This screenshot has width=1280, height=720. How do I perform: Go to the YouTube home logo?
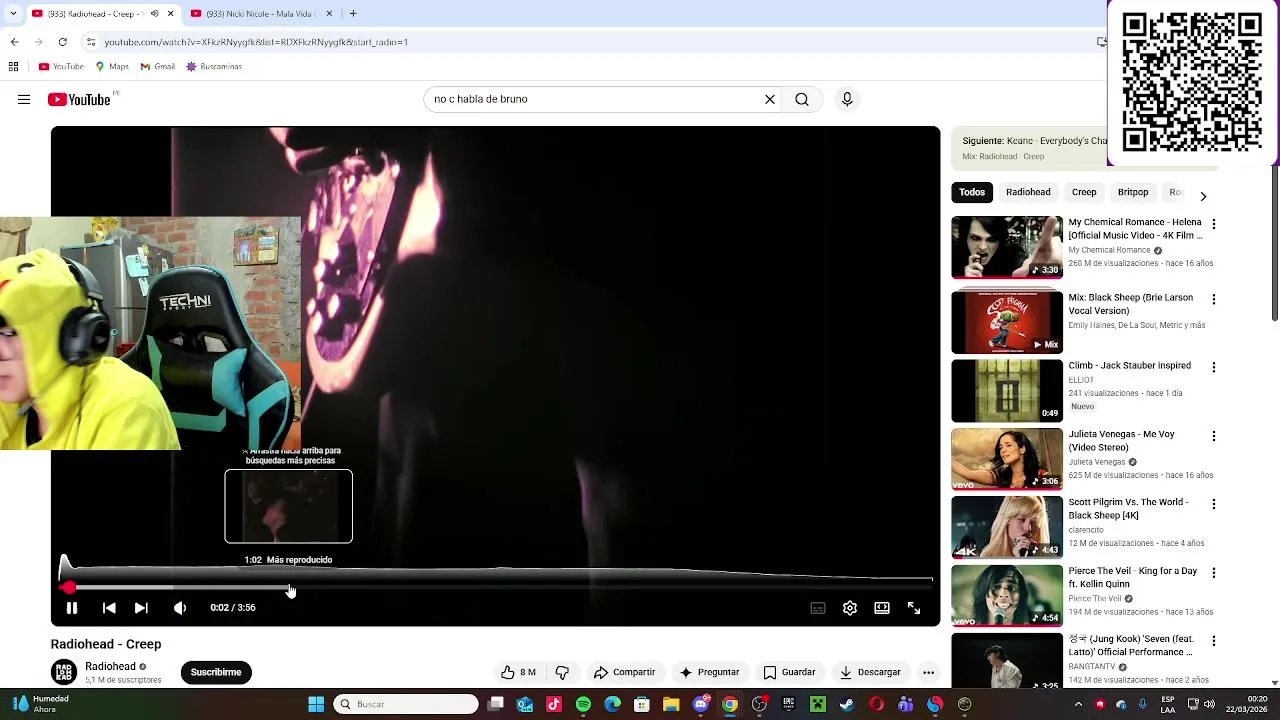(x=79, y=99)
